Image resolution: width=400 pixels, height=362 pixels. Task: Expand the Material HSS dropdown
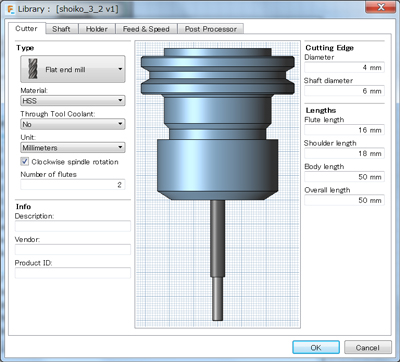pyautogui.click(x=73, y=100)
